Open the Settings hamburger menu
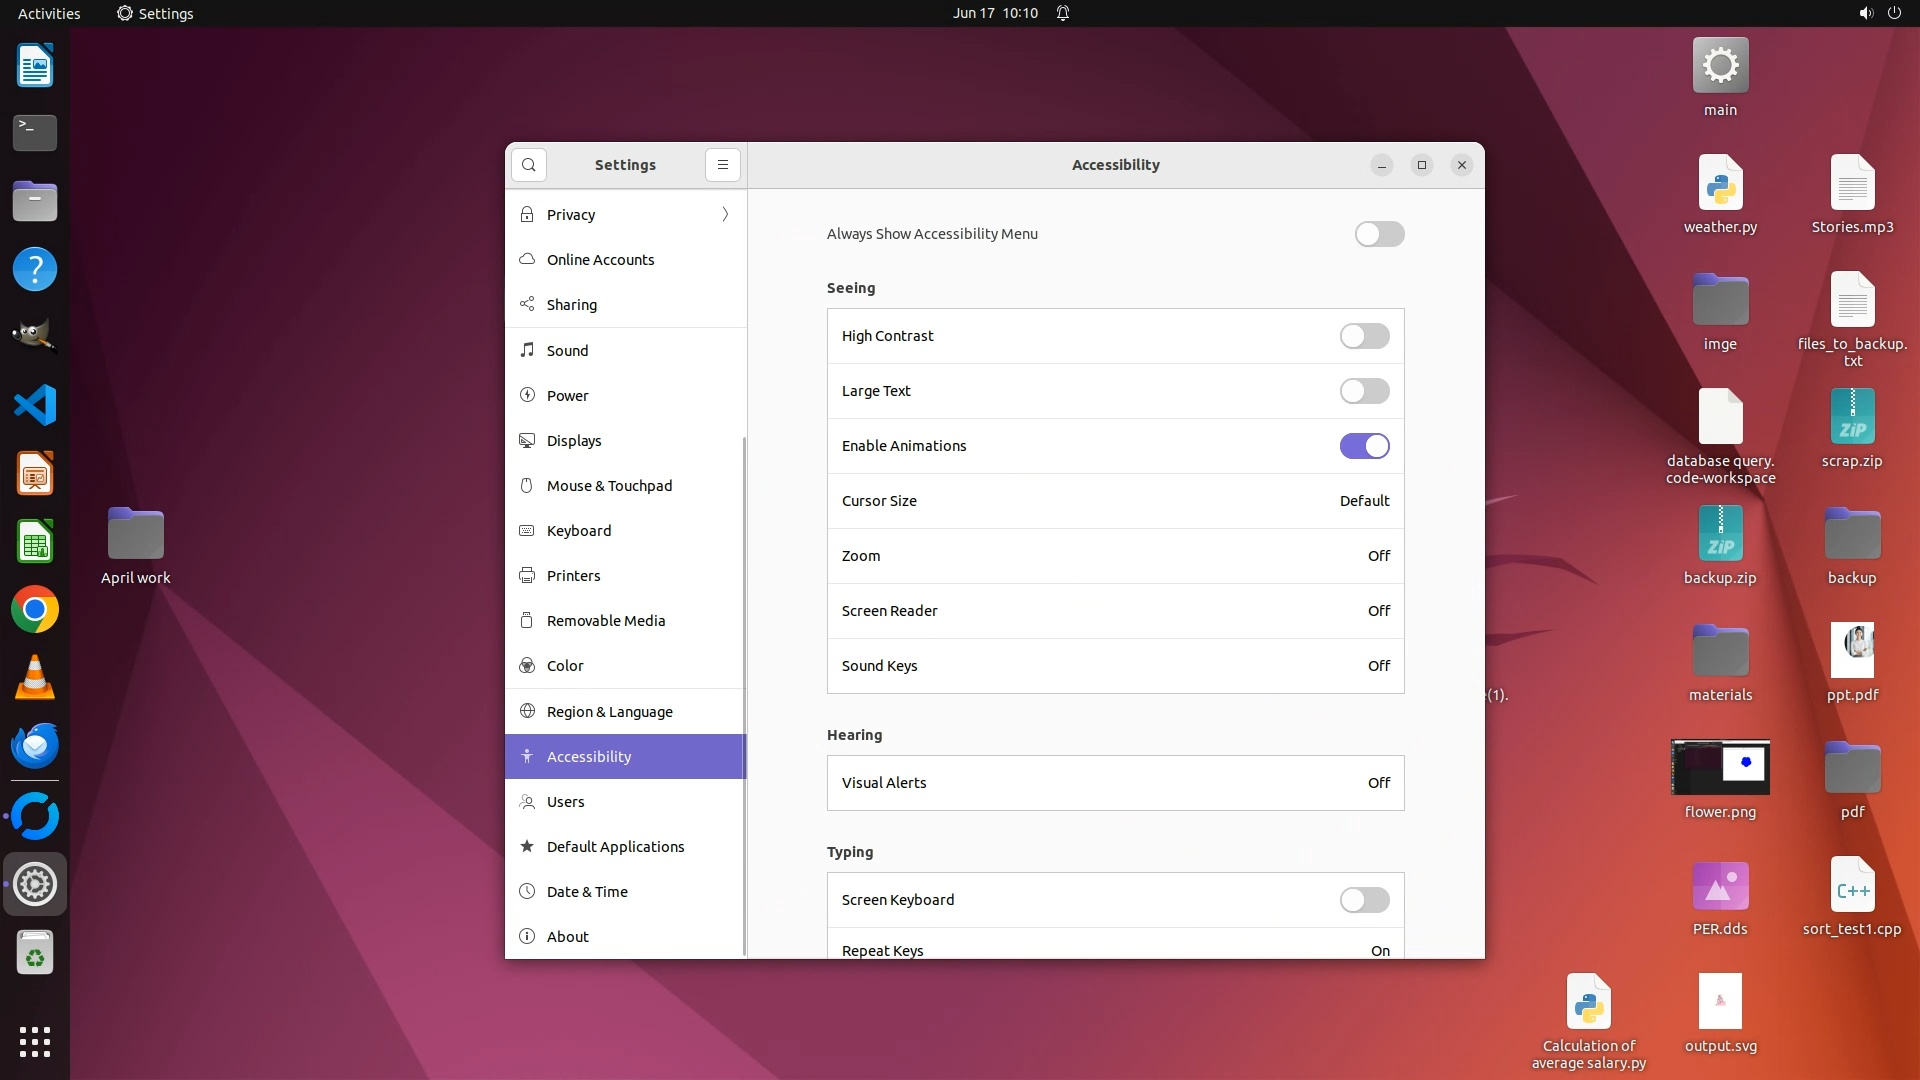 click(x=722, y=165)
